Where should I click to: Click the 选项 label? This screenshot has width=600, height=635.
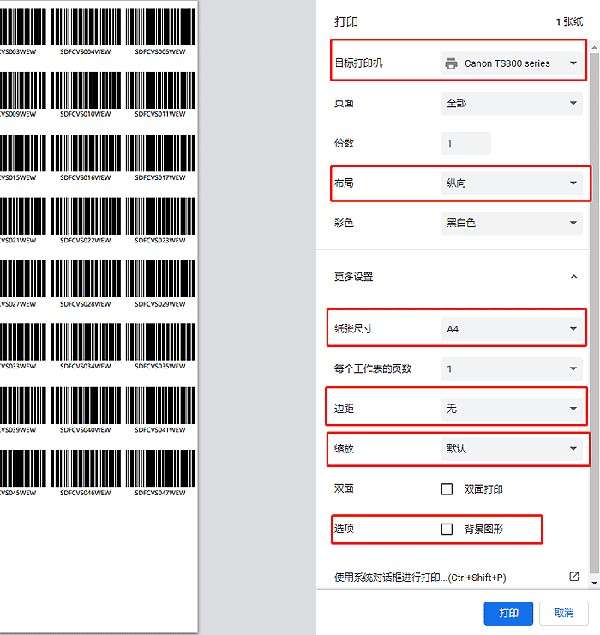(x=344, y=528)
